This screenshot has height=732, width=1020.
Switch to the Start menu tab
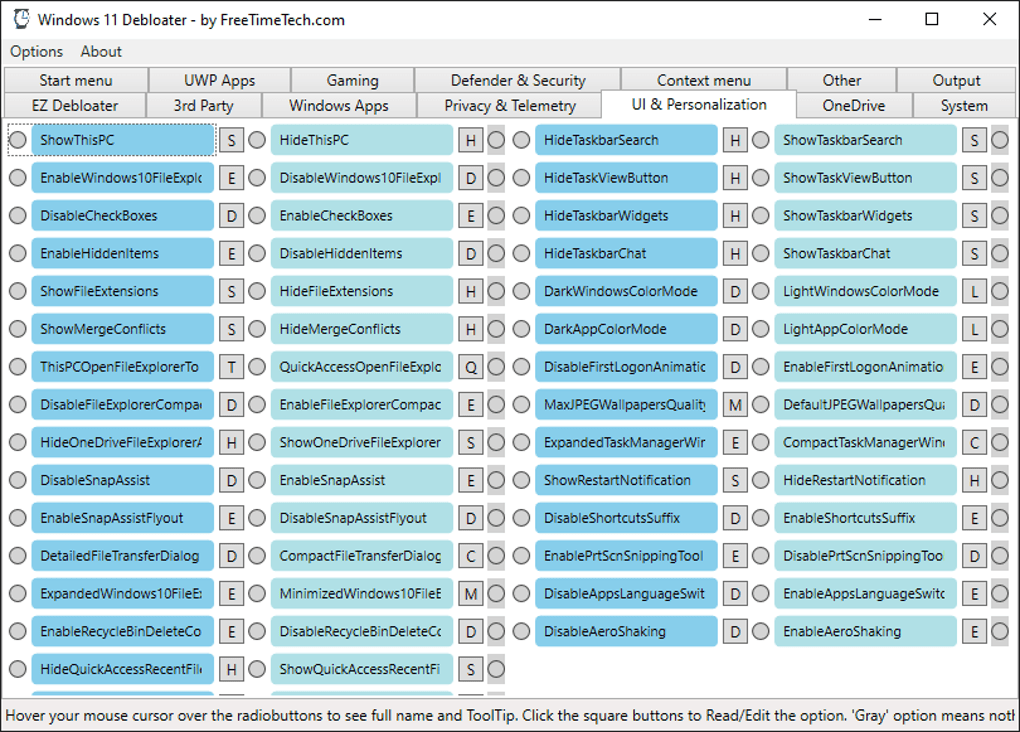point(76,80)
